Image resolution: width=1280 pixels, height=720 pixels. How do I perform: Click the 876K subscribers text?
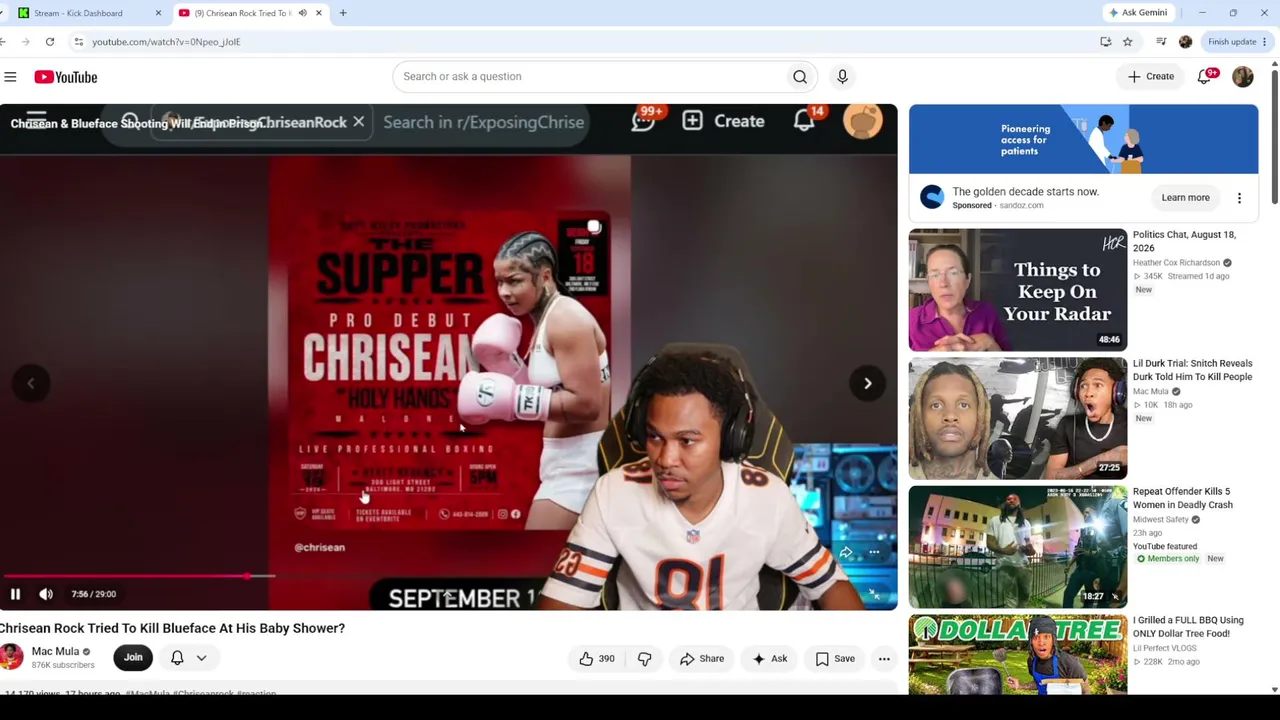pyautogui.click(x=63, y=665)
